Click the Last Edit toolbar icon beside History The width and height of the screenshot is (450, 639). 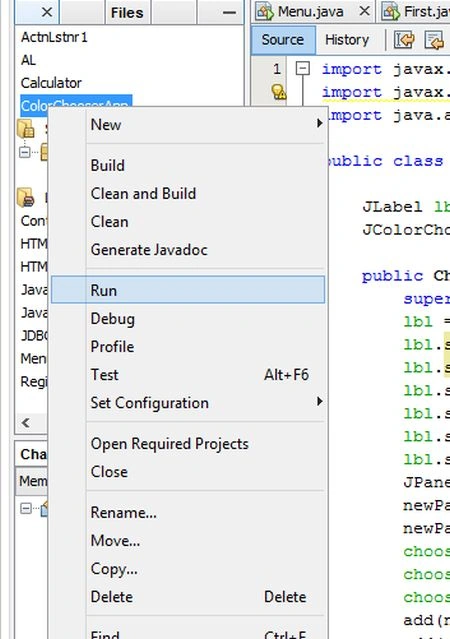404,40
